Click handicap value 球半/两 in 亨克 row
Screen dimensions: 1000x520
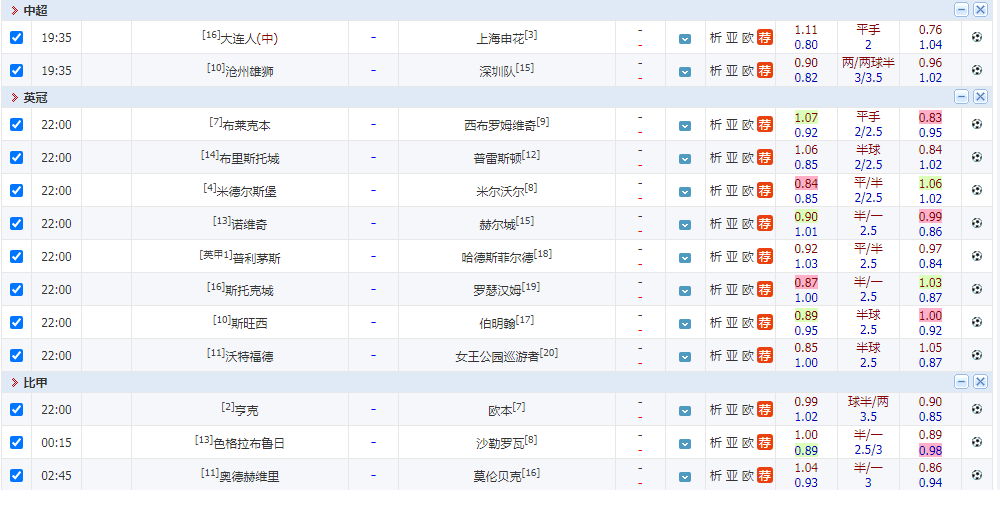tap(868, 401)
